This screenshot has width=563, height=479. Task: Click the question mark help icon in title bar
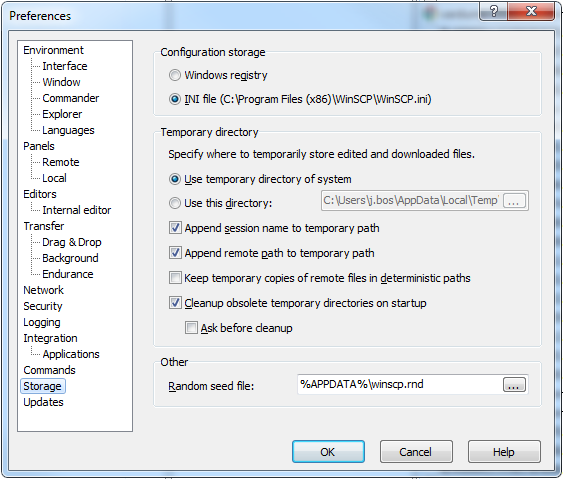point(494,11)
